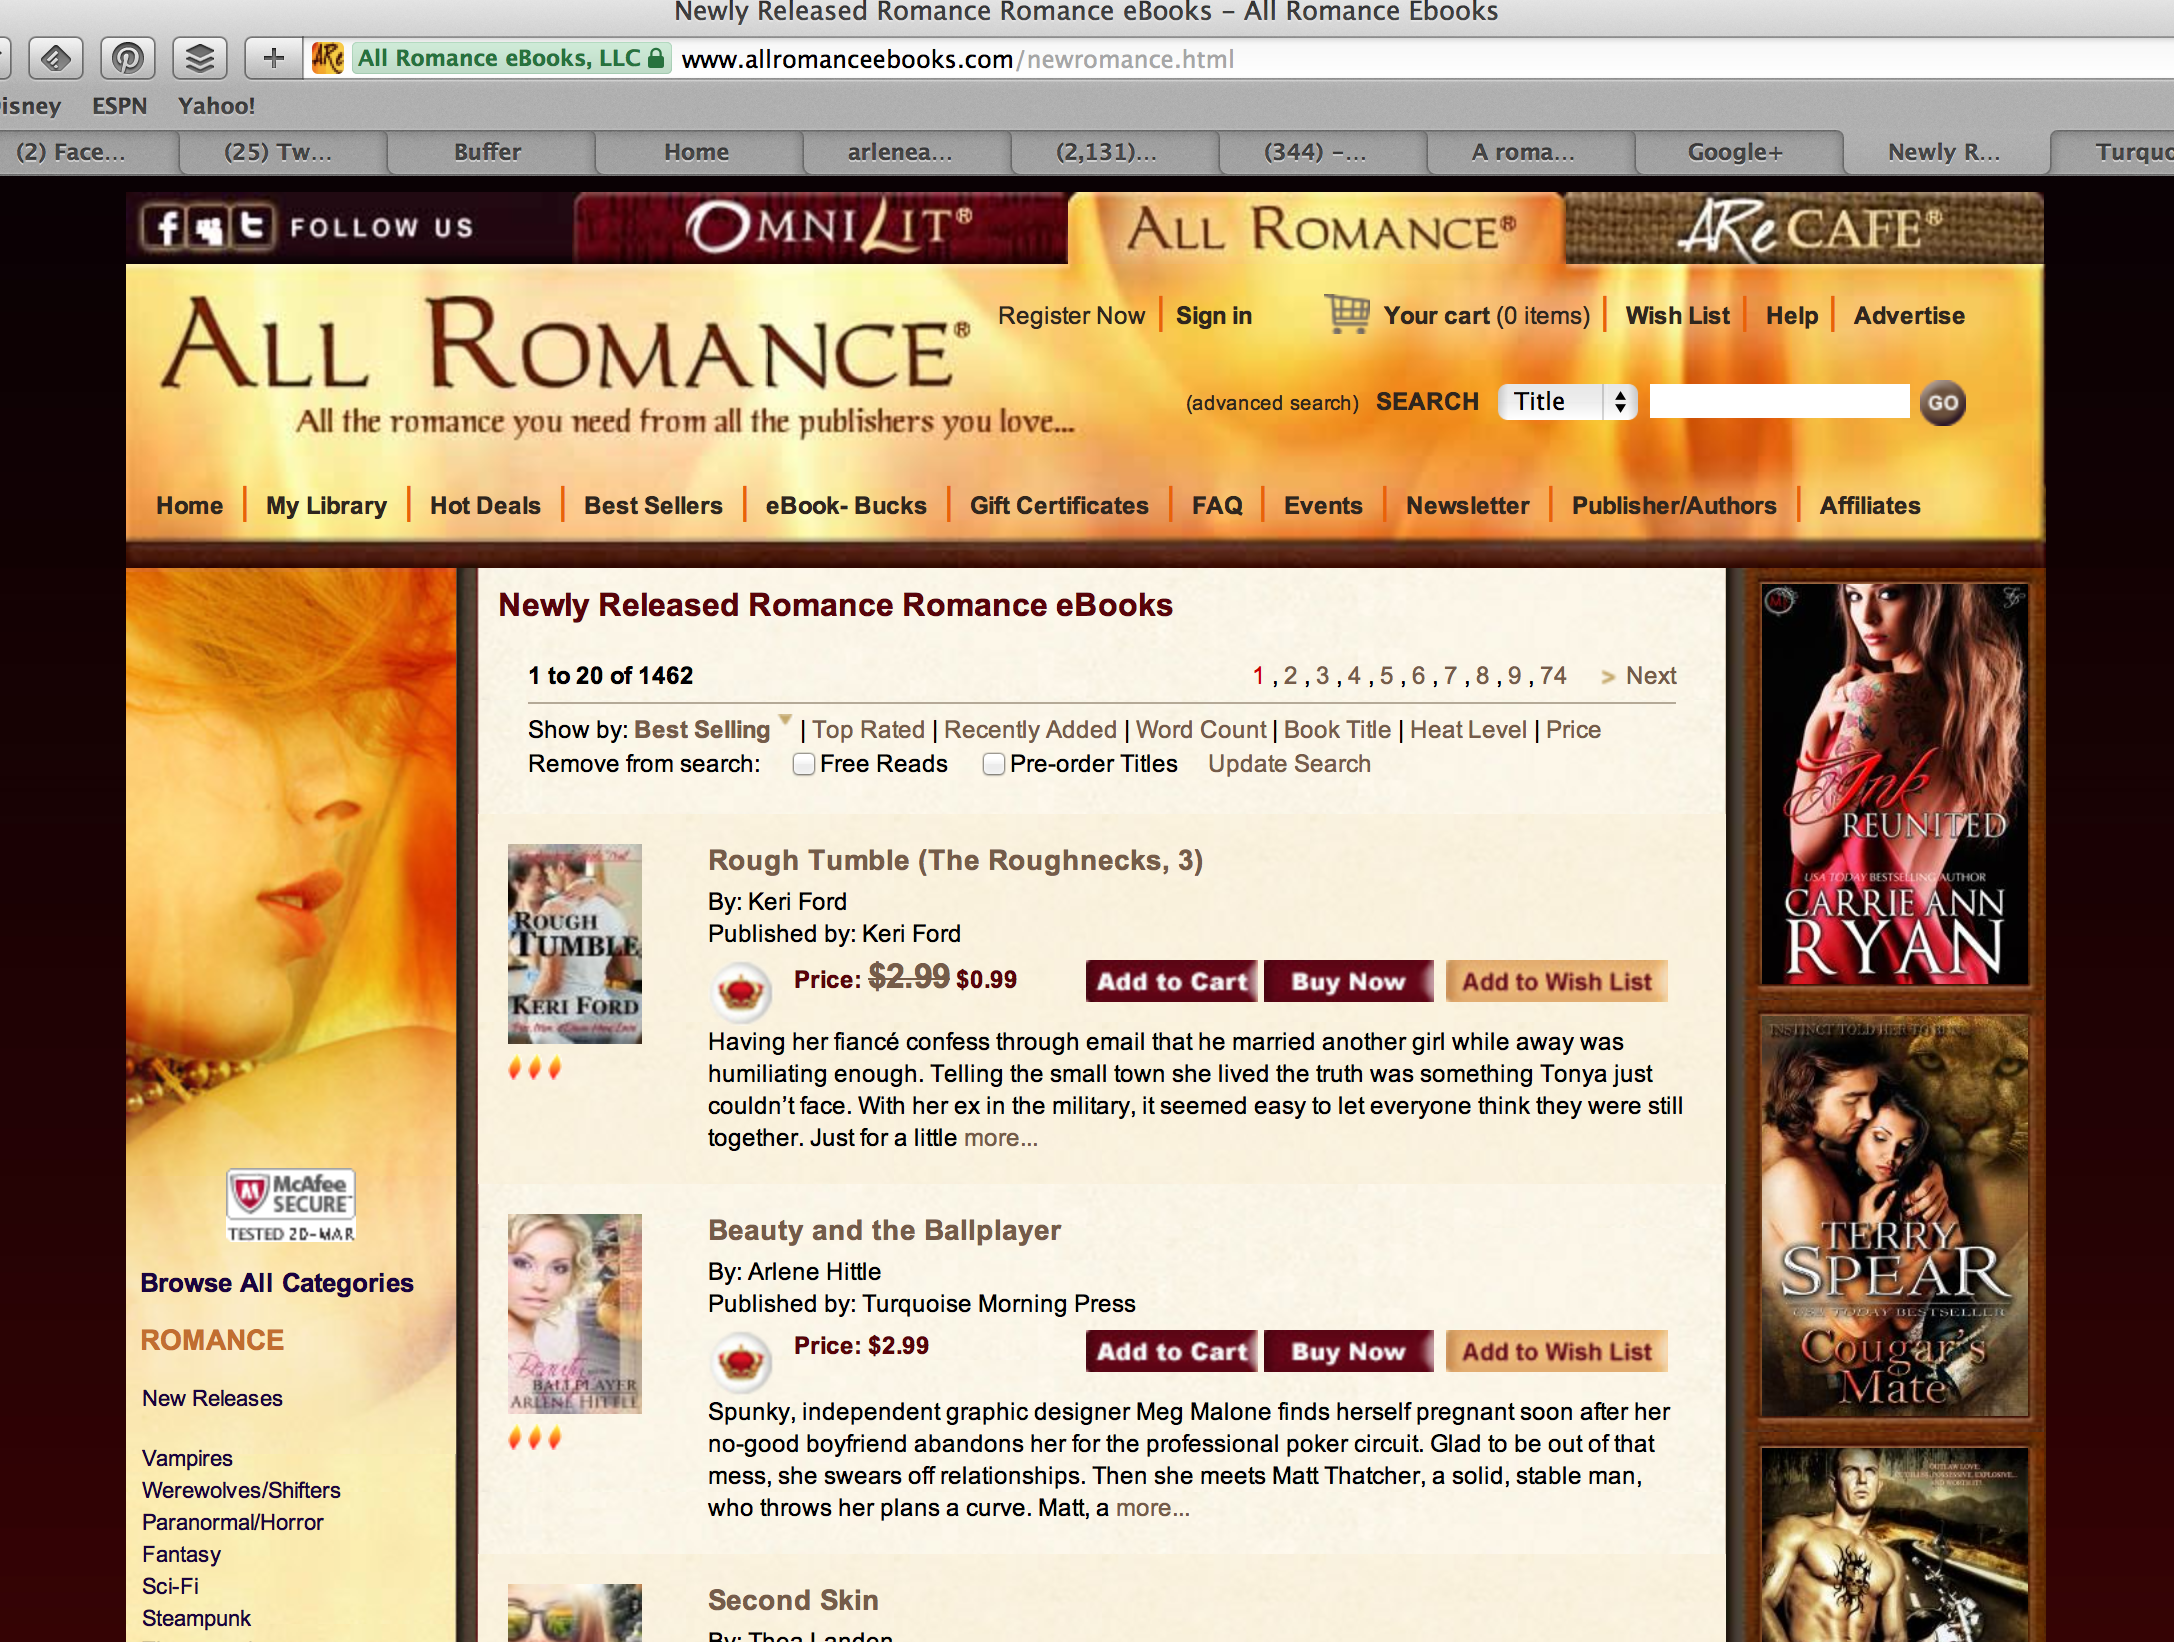The height and width of the screenshot is (1642, 2174).
Task: Open the Cougar's Mate Terry Spear ad
Action: pyautogui.click(x=1894, y=1216)
